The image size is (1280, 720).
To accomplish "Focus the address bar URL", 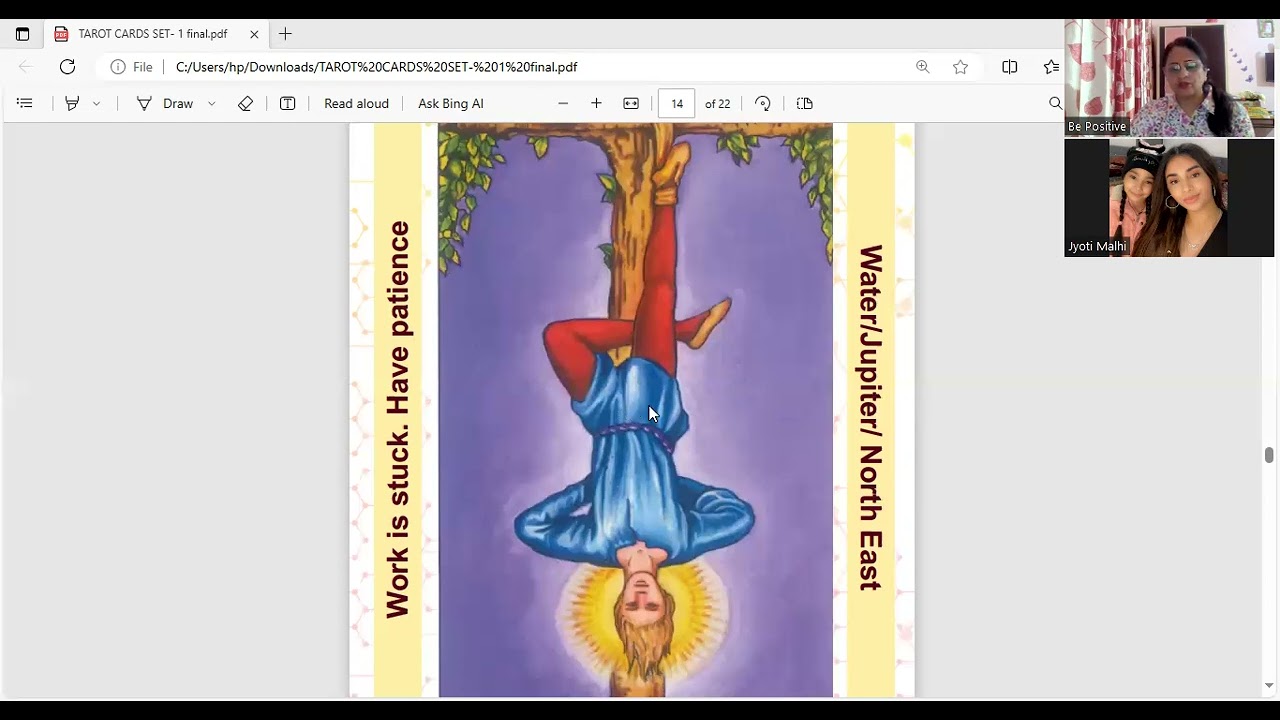I will pyautogui.click(x=377, y=67).
